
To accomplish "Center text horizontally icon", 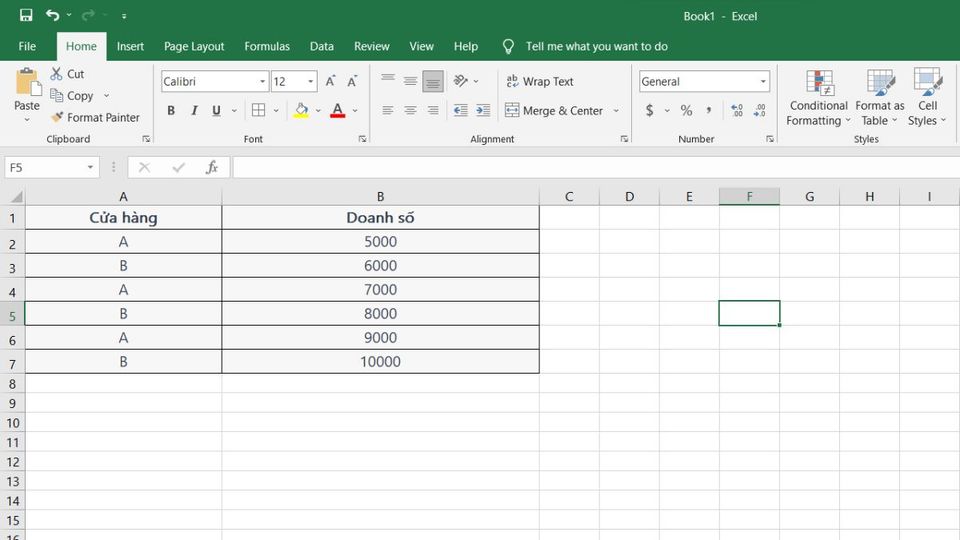I will pyautogui.click(x=410, y=110).
